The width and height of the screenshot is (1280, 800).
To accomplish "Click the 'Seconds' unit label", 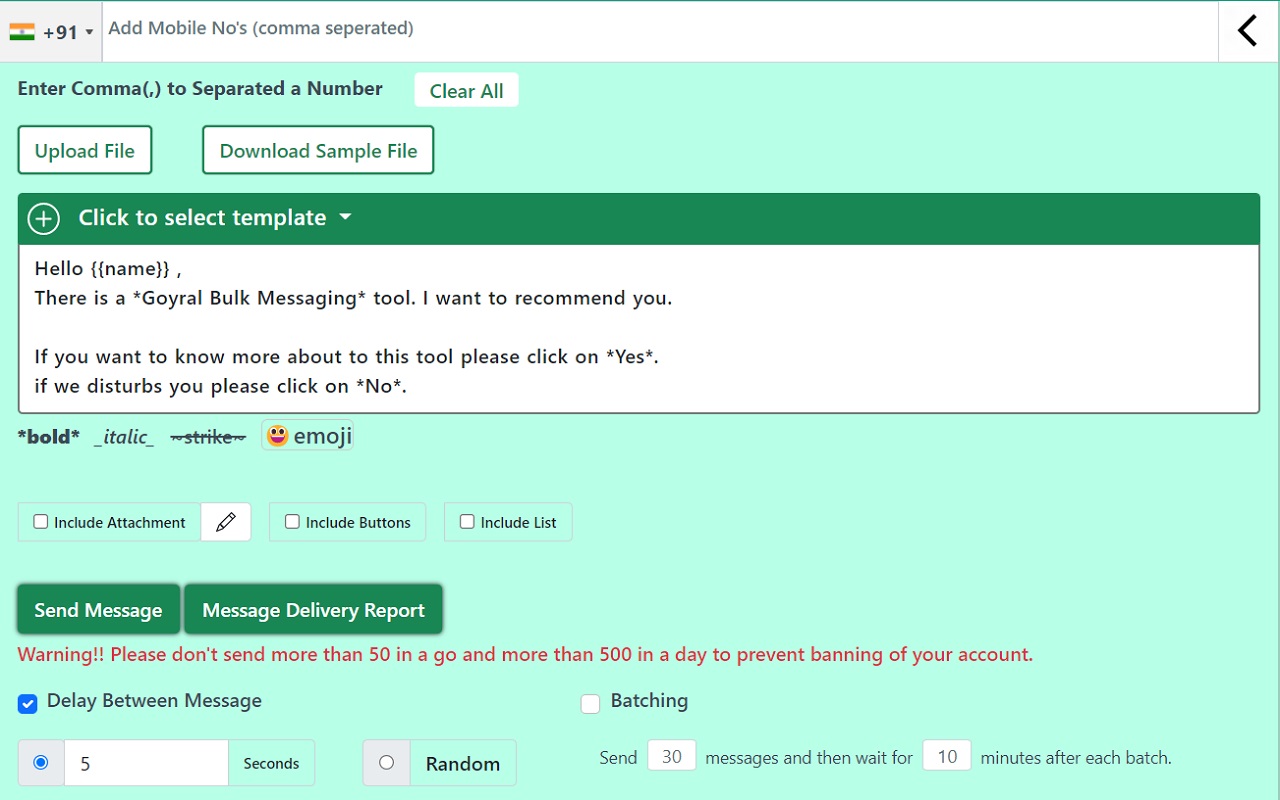I will coord(271,763).
